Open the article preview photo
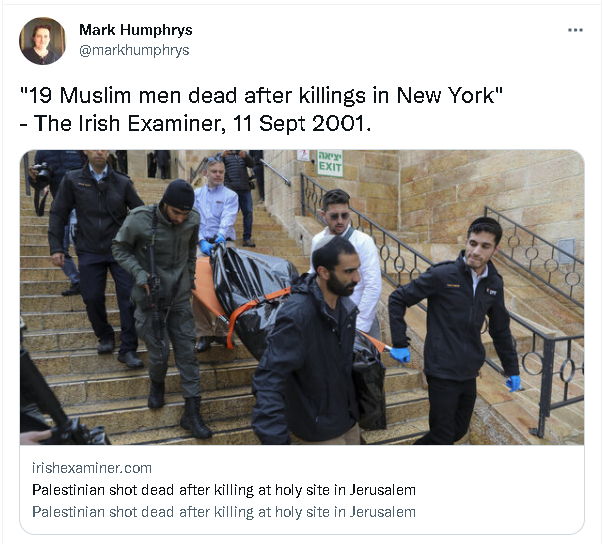The image size is (603, 544). (x=302, y=297)
